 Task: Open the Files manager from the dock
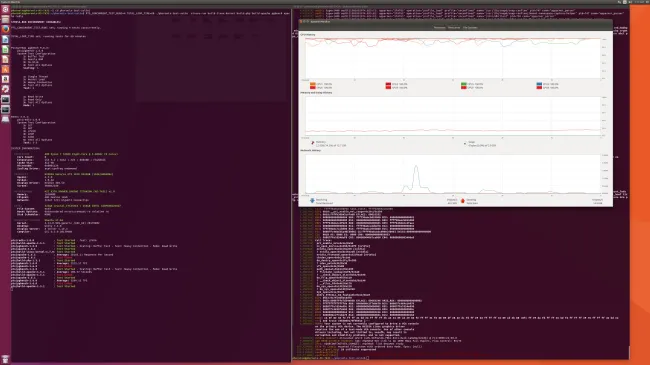5,19
